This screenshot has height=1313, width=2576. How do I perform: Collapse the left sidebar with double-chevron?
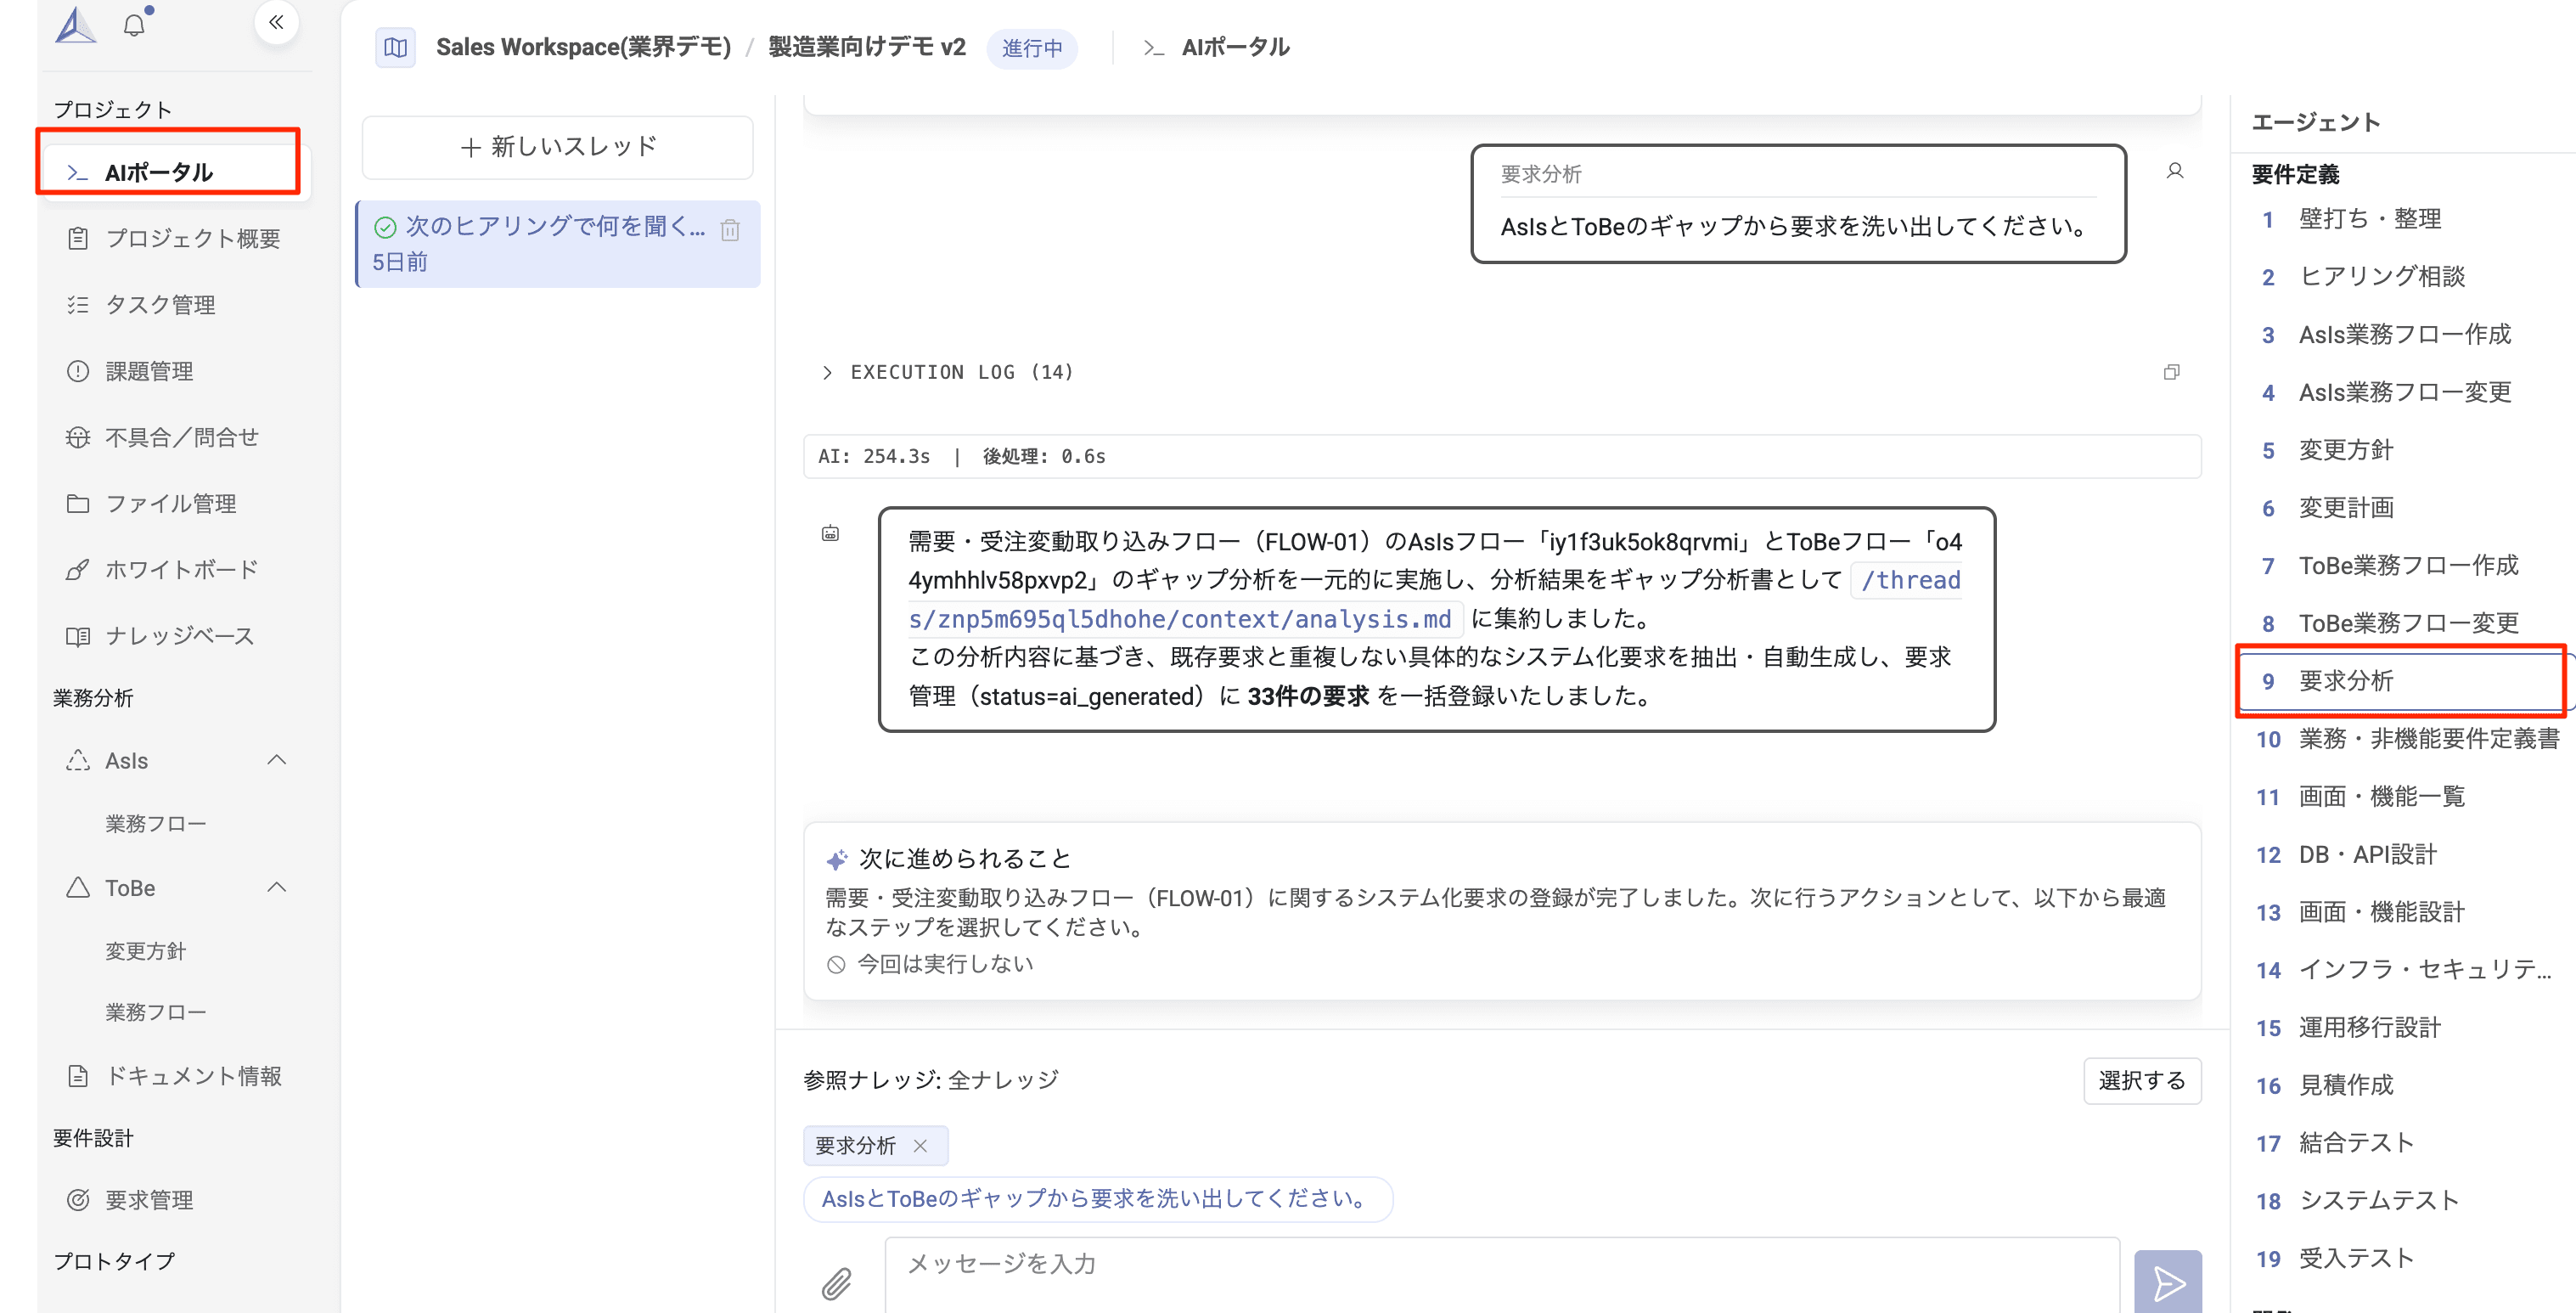pos(276,22)
